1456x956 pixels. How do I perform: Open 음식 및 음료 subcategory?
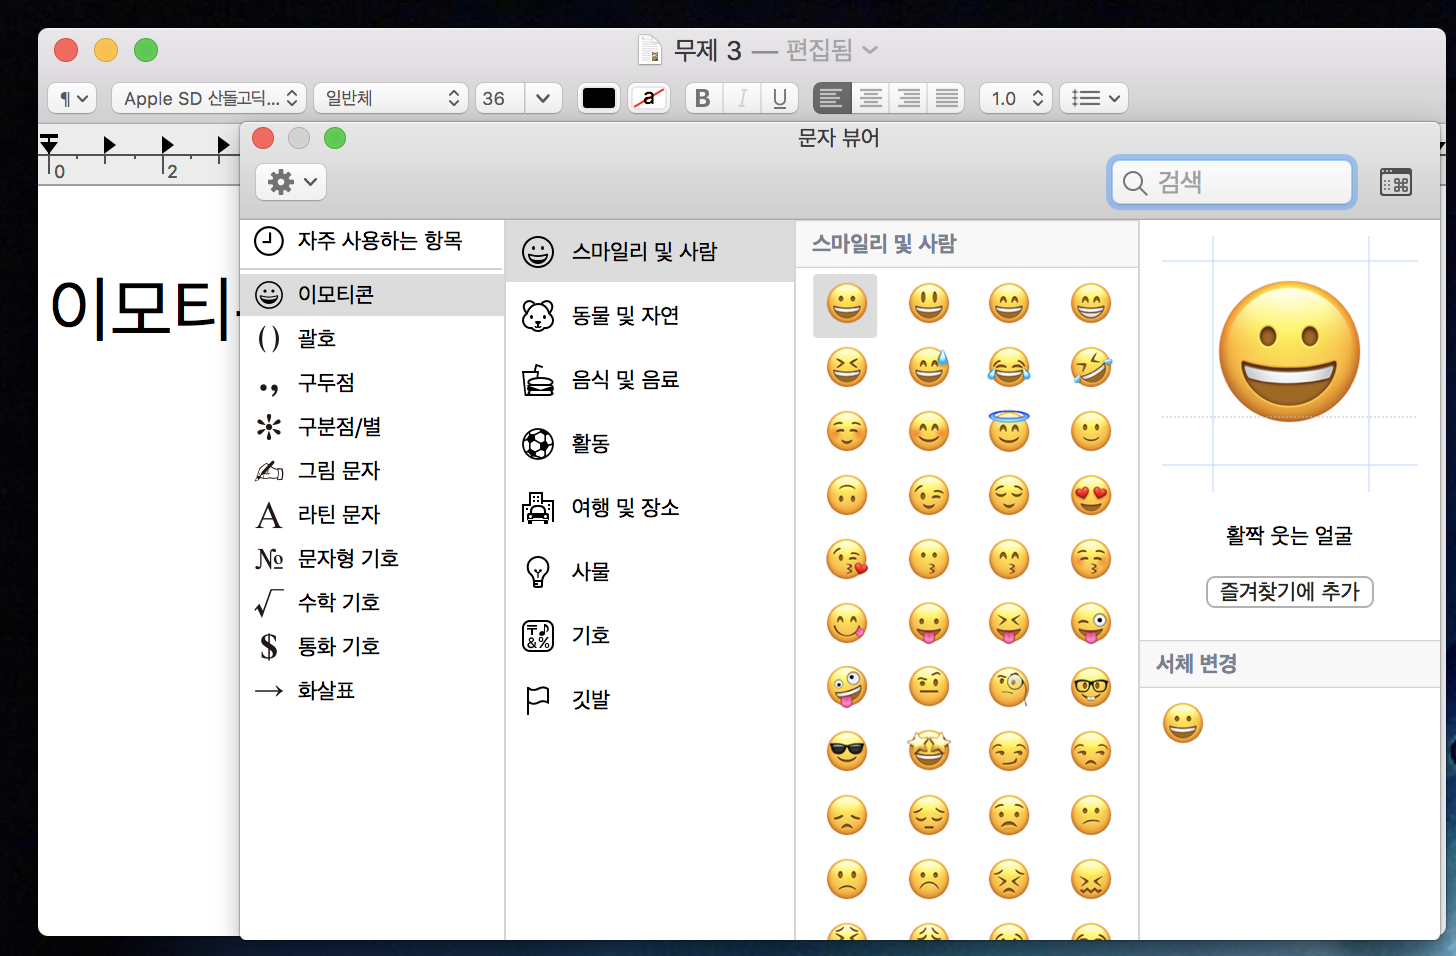click(650, 379)
